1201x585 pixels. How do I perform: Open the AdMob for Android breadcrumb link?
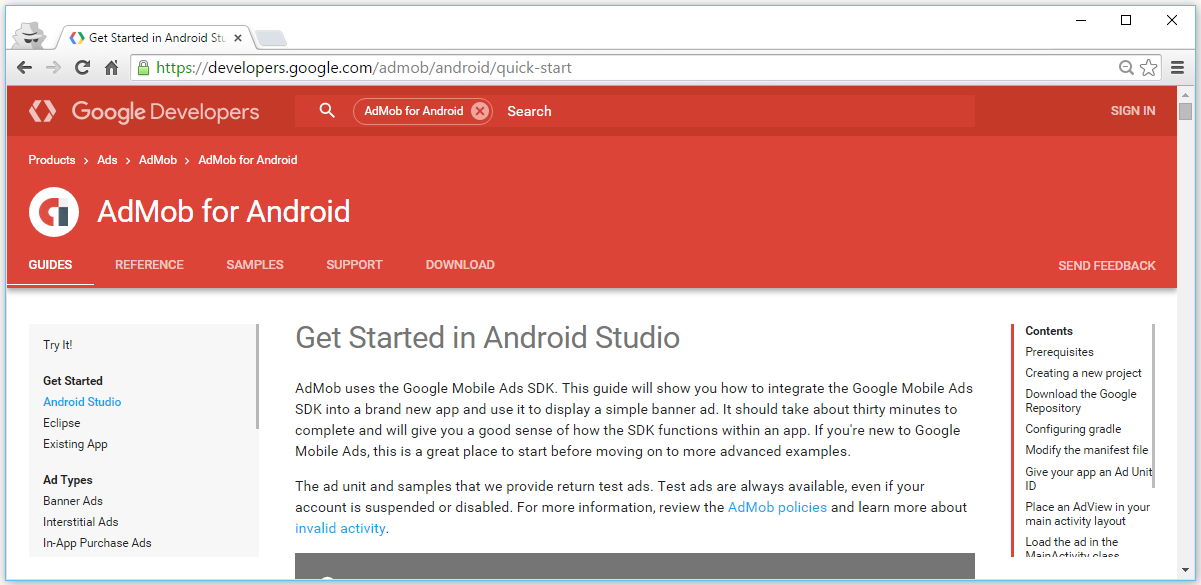(248, 160)
